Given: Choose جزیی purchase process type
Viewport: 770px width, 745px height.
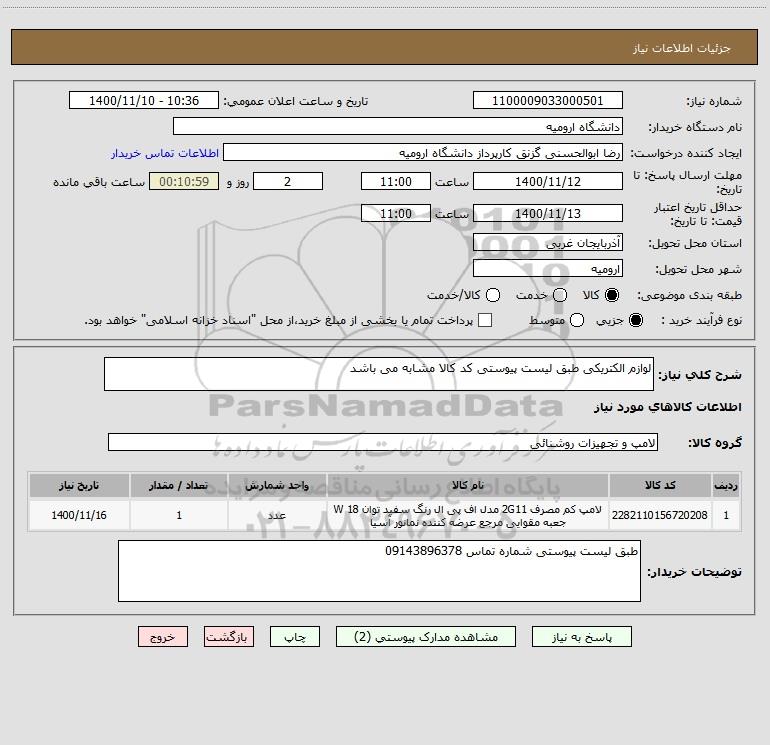Looking at the screenshot, I should coord(636,320).
